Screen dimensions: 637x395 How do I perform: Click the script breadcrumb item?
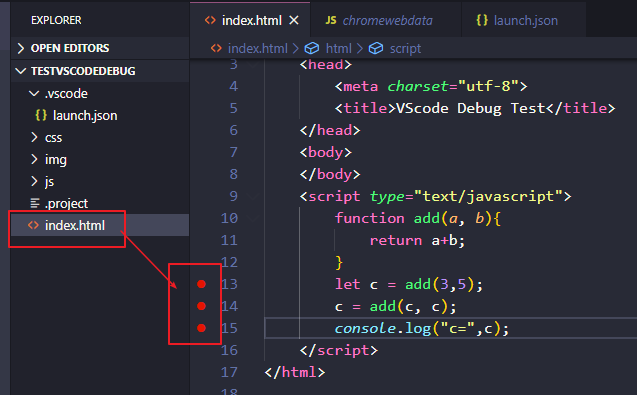(x=405, y=48)
